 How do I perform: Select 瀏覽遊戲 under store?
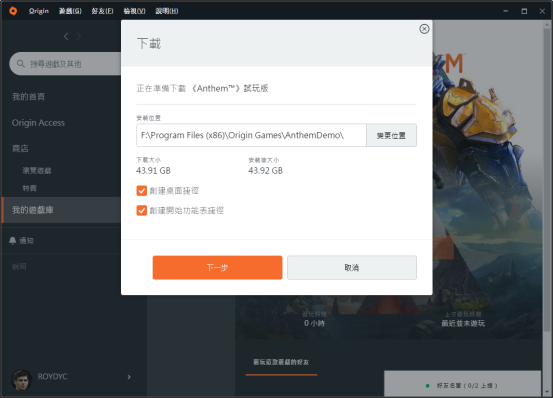click(x=37, y=171)
